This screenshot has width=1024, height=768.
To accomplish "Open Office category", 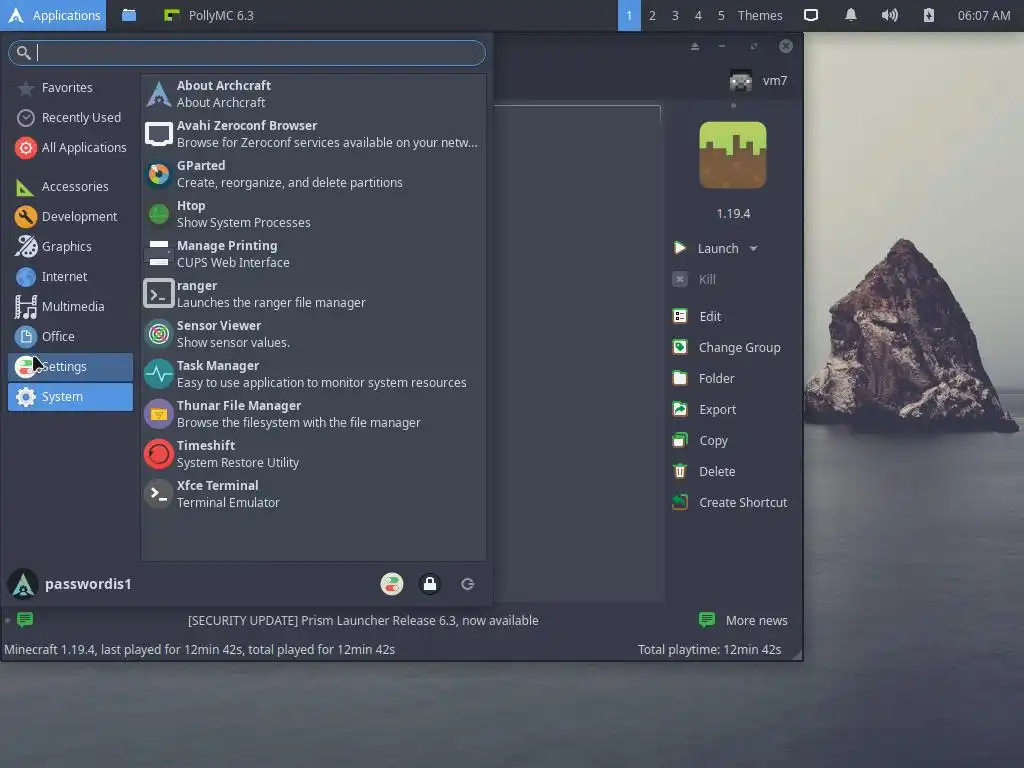I will click(x=71, y=337).
